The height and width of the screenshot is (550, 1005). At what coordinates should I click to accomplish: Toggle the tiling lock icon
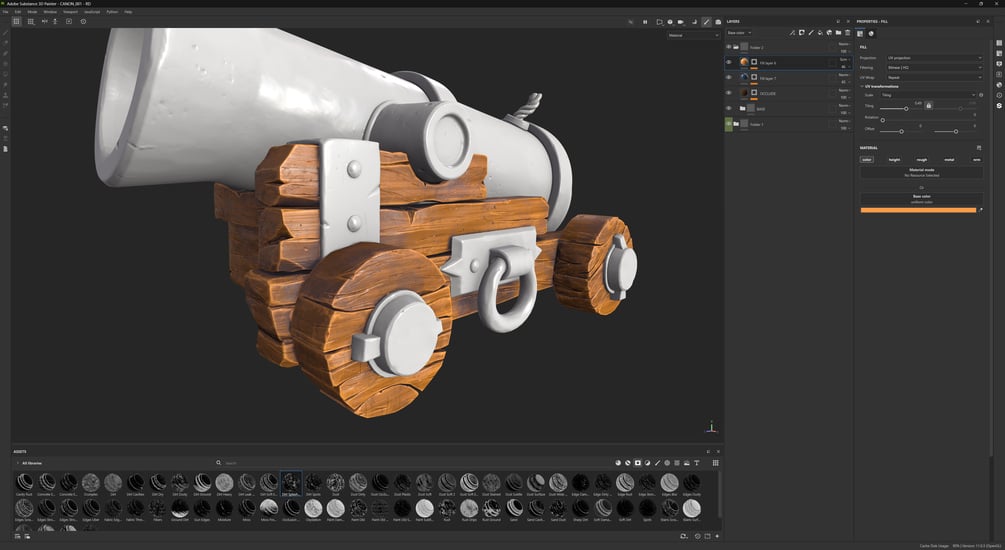tap(928, 106)
